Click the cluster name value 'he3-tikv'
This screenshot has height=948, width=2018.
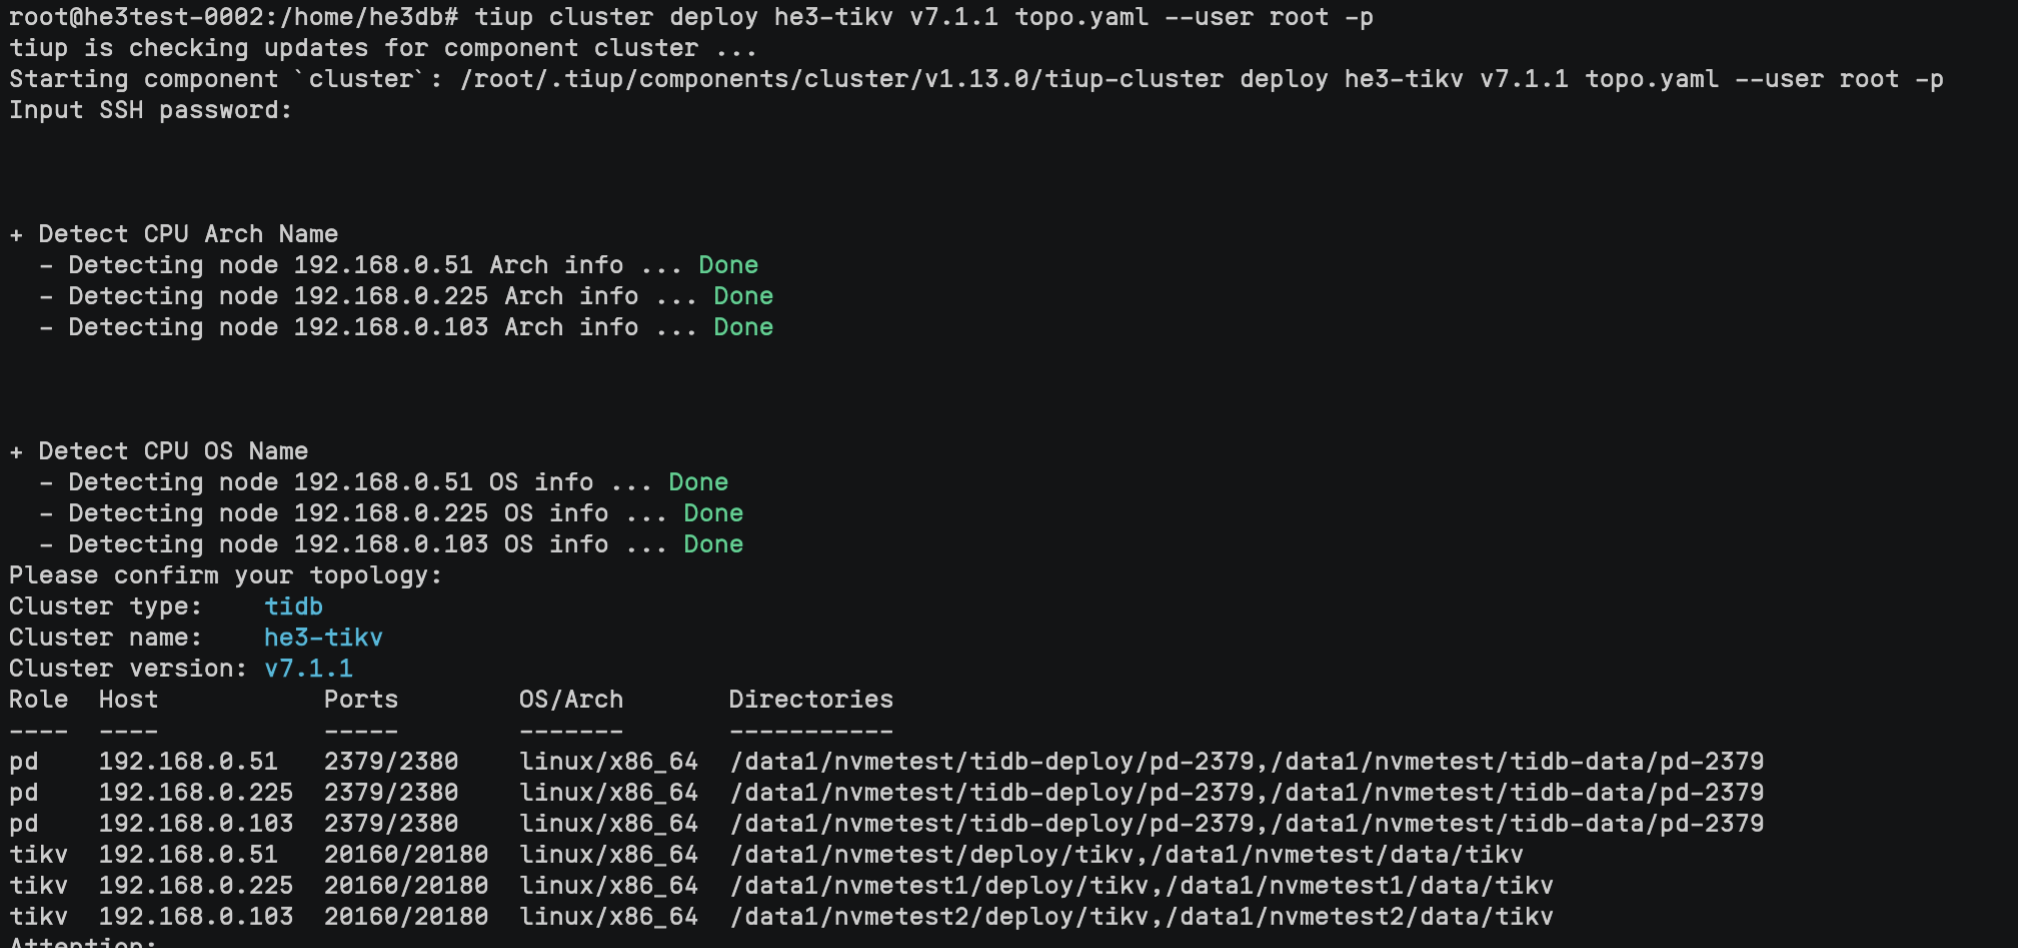[323, 637]
